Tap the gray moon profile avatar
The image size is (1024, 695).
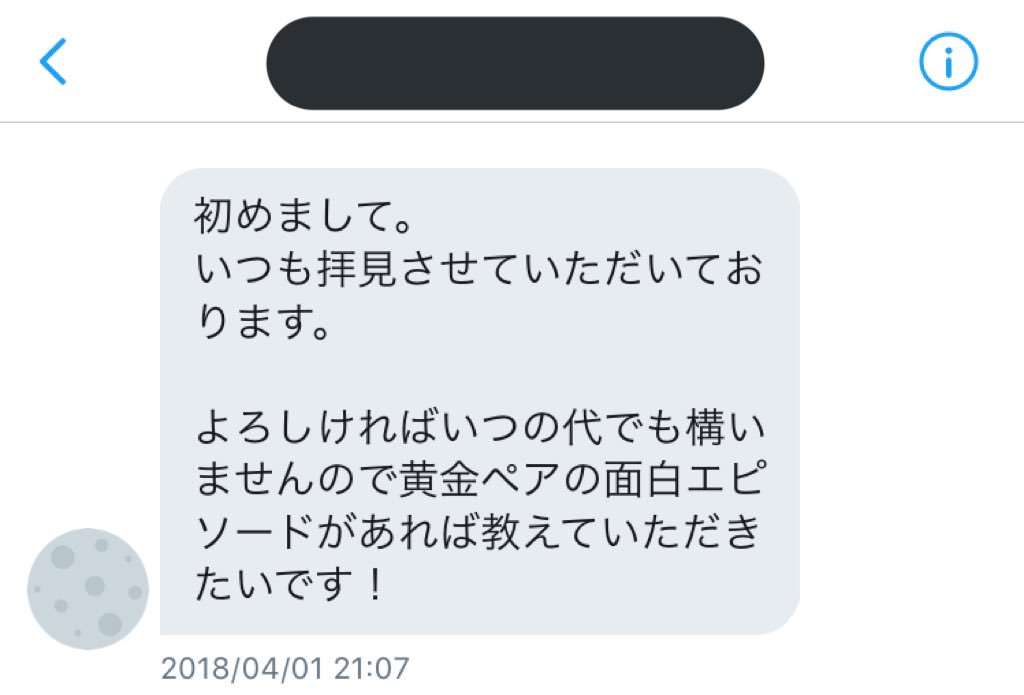(x=88, y=589)
